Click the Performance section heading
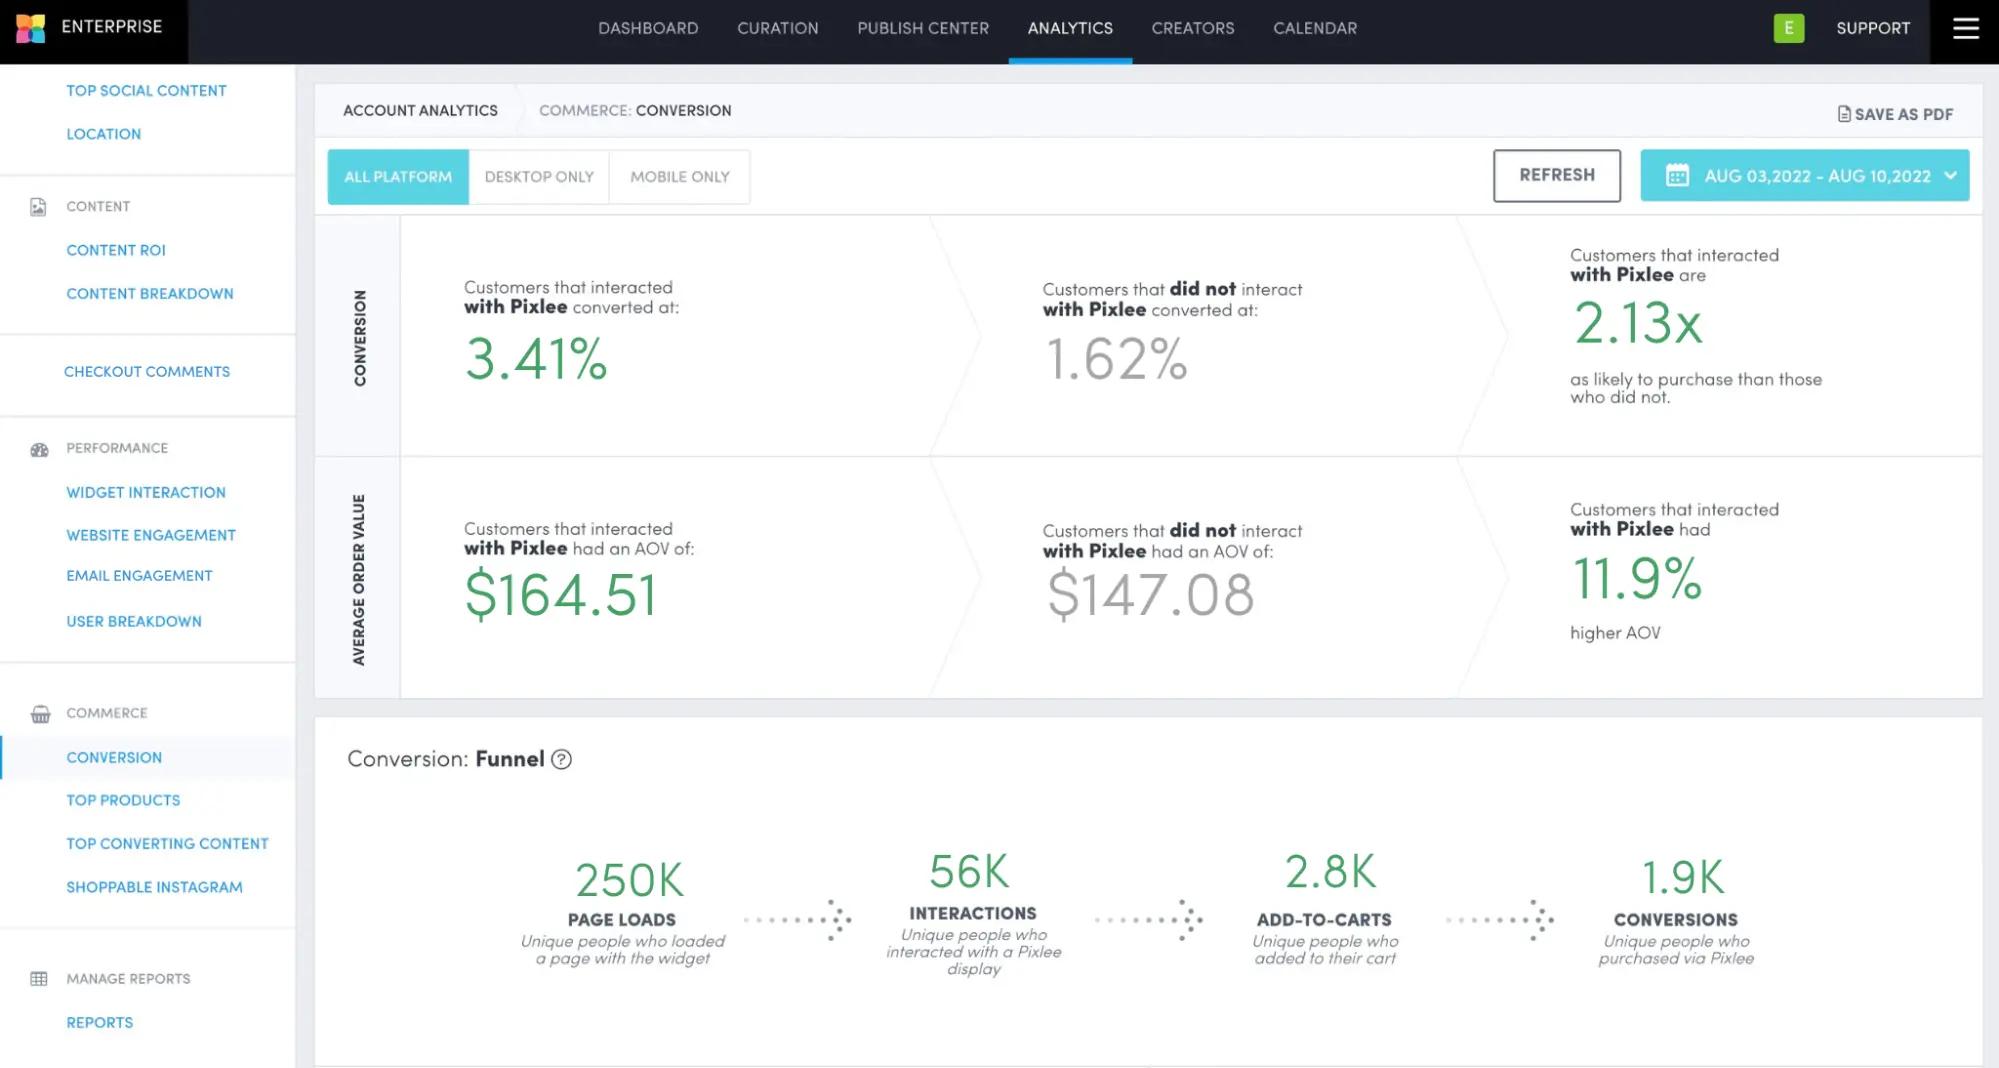 117,448
